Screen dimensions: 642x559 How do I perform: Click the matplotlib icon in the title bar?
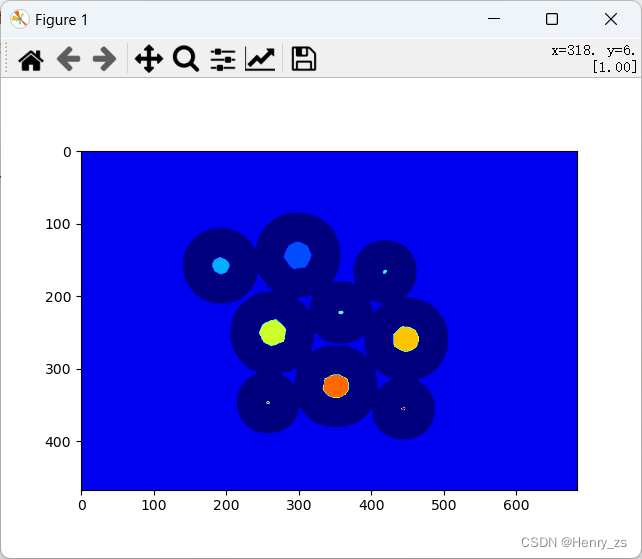(x=19, y=19)
